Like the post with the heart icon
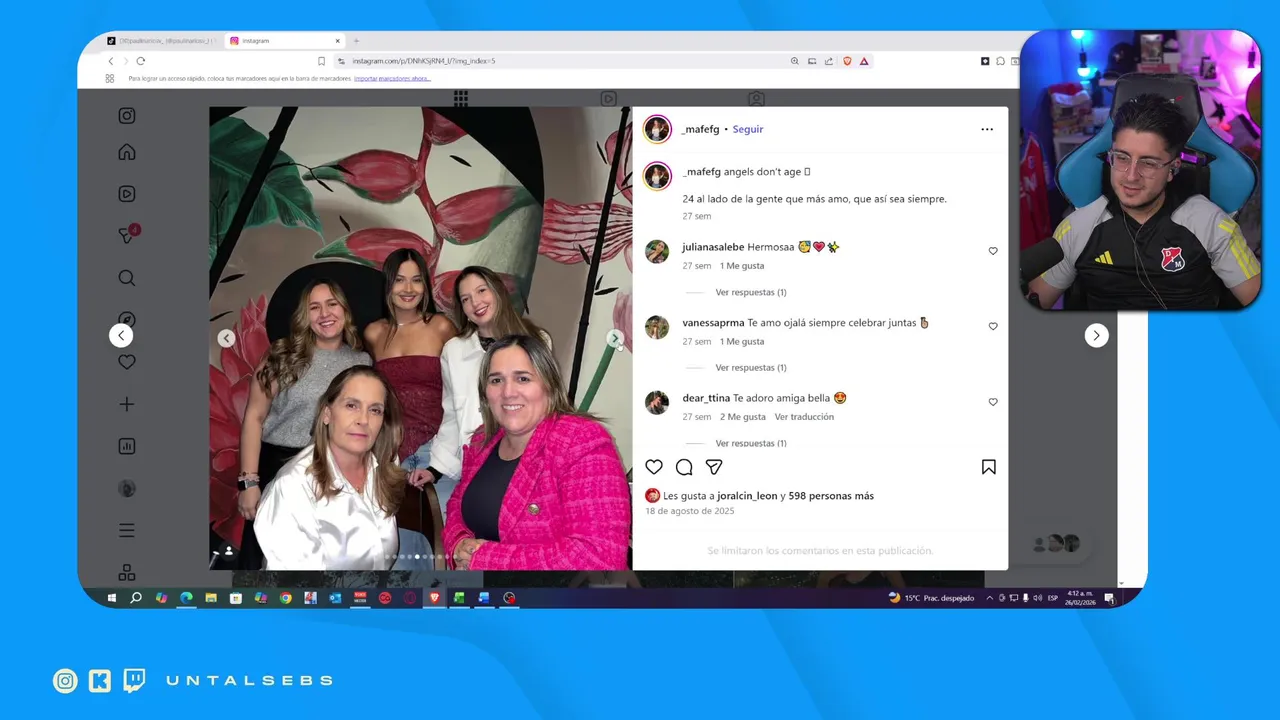 (654, 467)
